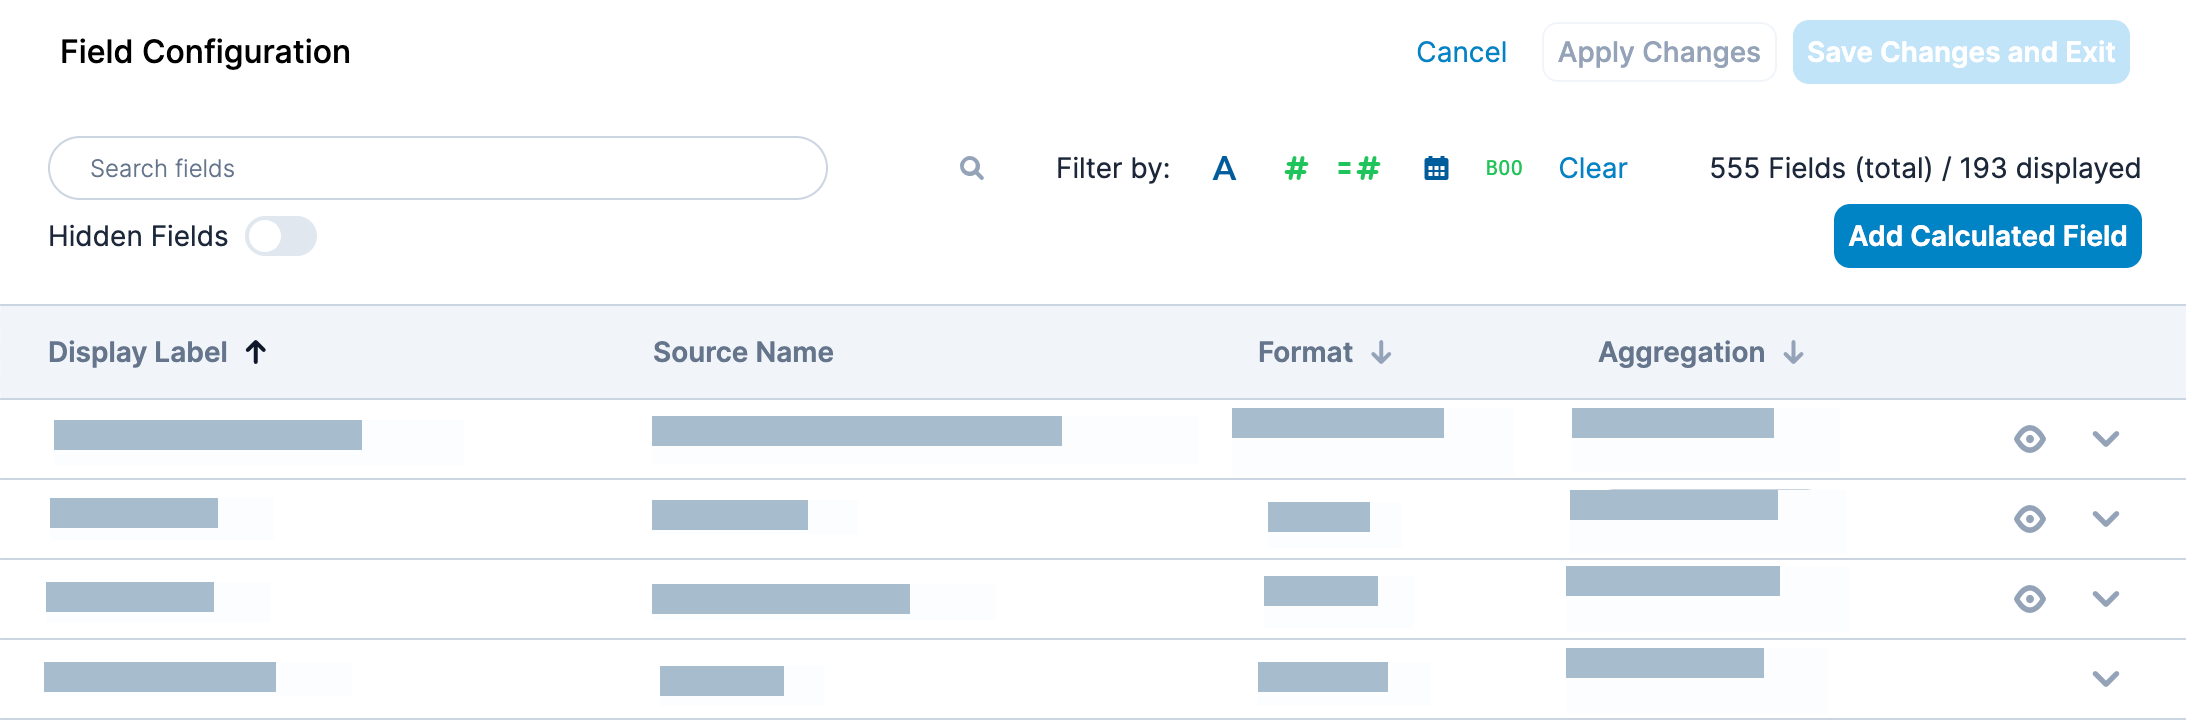Filter fields by text type A

pyautogui.click(x=1224, y=168)
